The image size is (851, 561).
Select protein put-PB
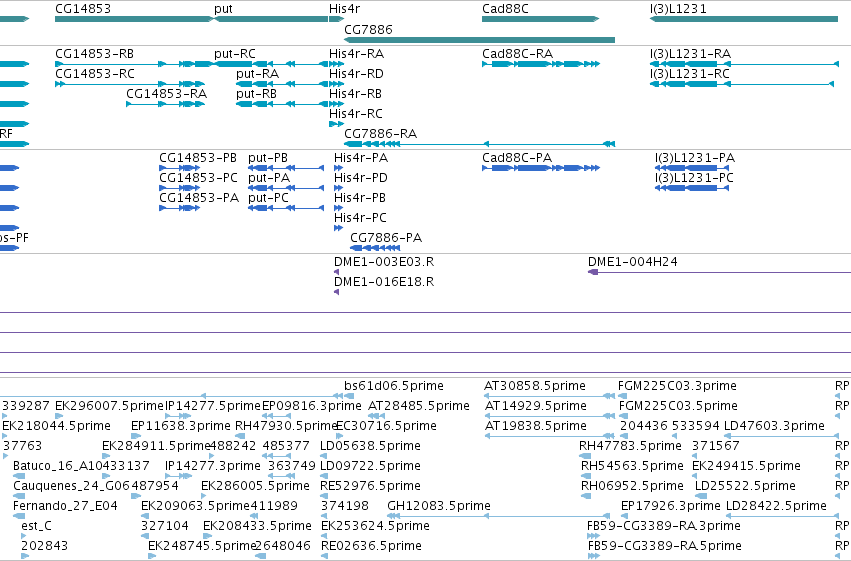(x=286, y=168)
